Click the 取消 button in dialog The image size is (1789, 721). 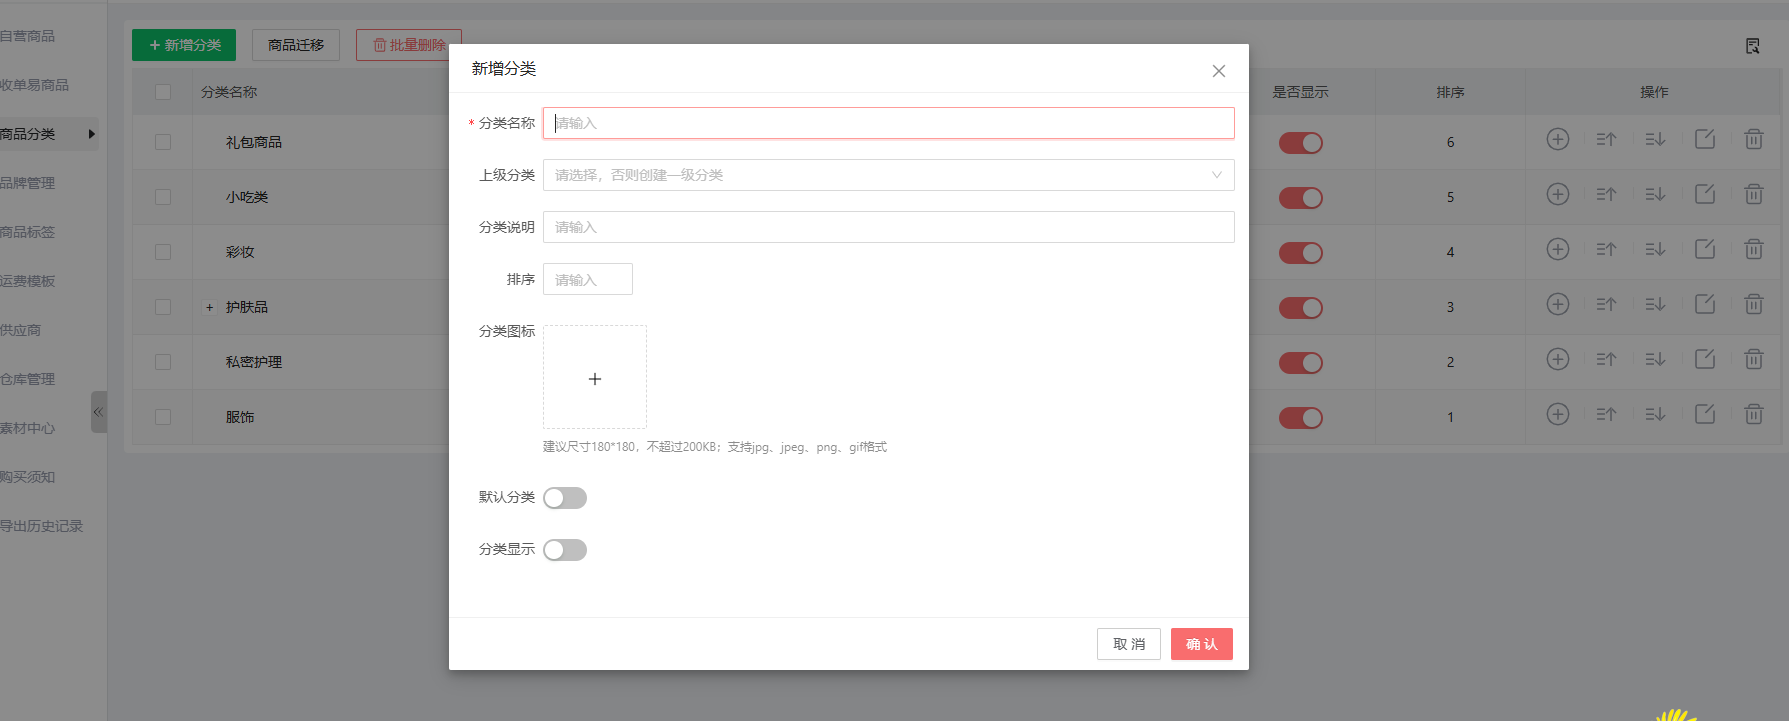(1128, 644)
